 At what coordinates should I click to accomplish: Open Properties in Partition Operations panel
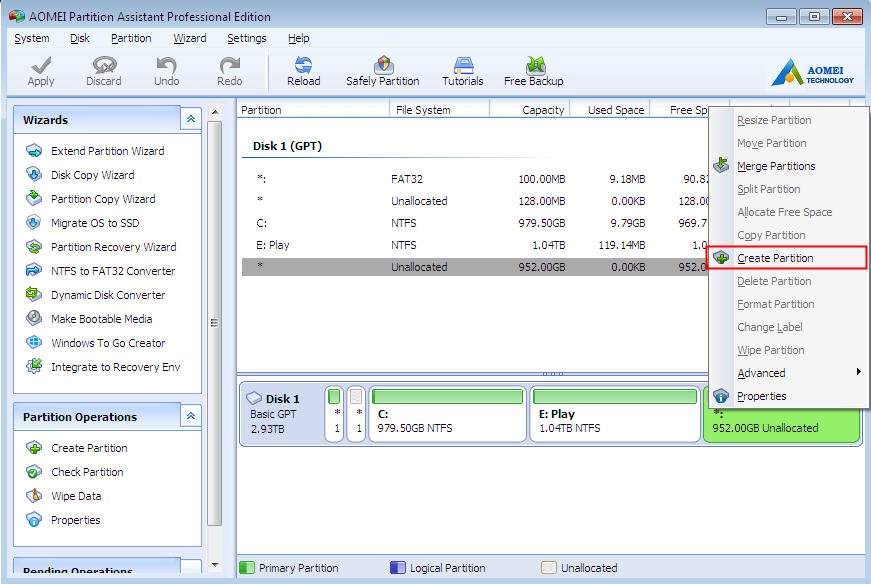(x=76, y=520)
